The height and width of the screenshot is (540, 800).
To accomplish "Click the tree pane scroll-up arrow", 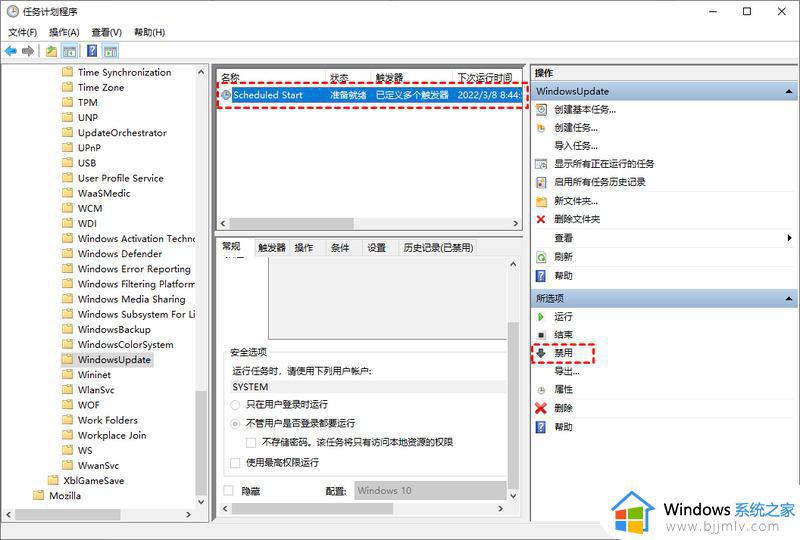I will pos(201,72).
